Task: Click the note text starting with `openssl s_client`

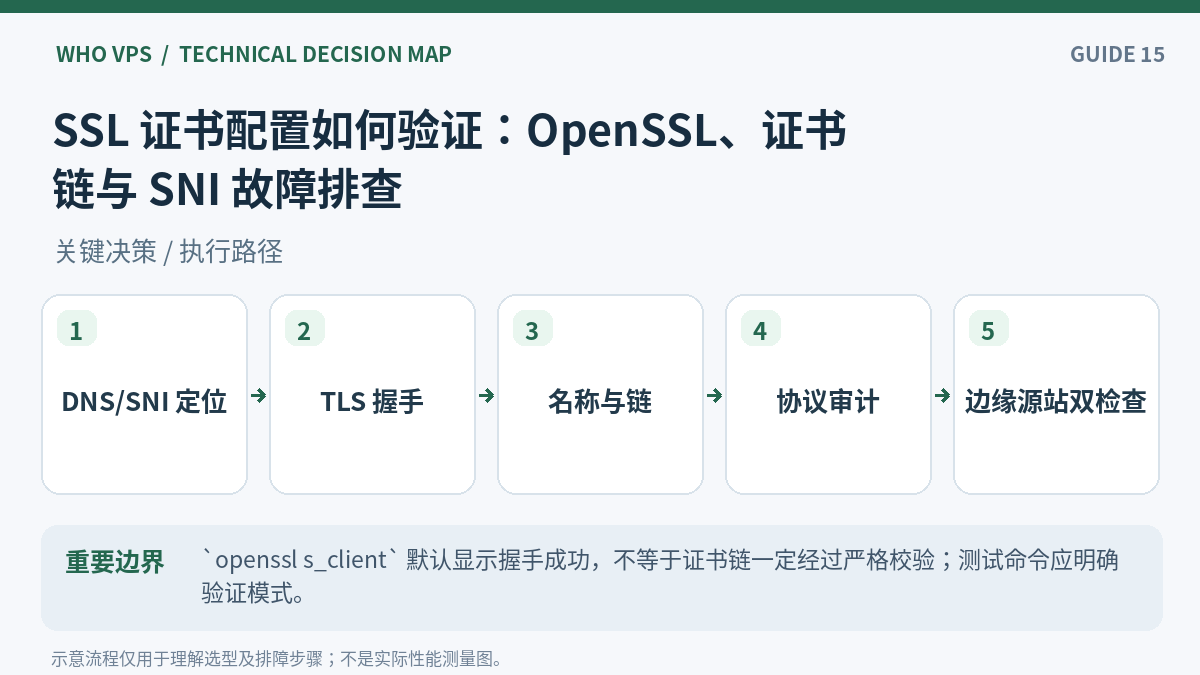Action: (660, 577)
